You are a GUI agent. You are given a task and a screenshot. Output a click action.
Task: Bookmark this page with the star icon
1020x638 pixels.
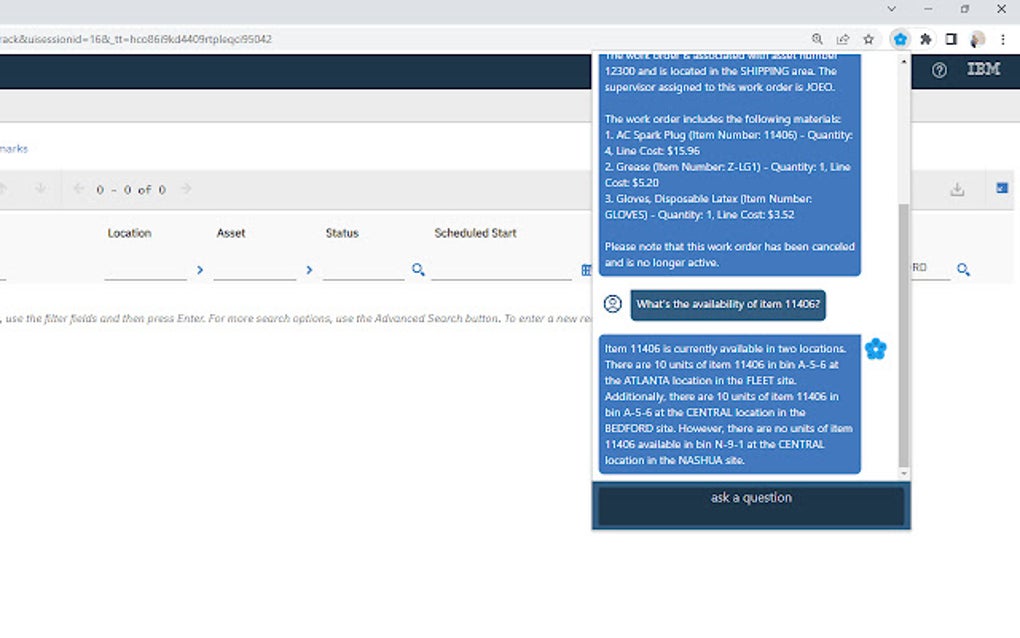point(868,39)
